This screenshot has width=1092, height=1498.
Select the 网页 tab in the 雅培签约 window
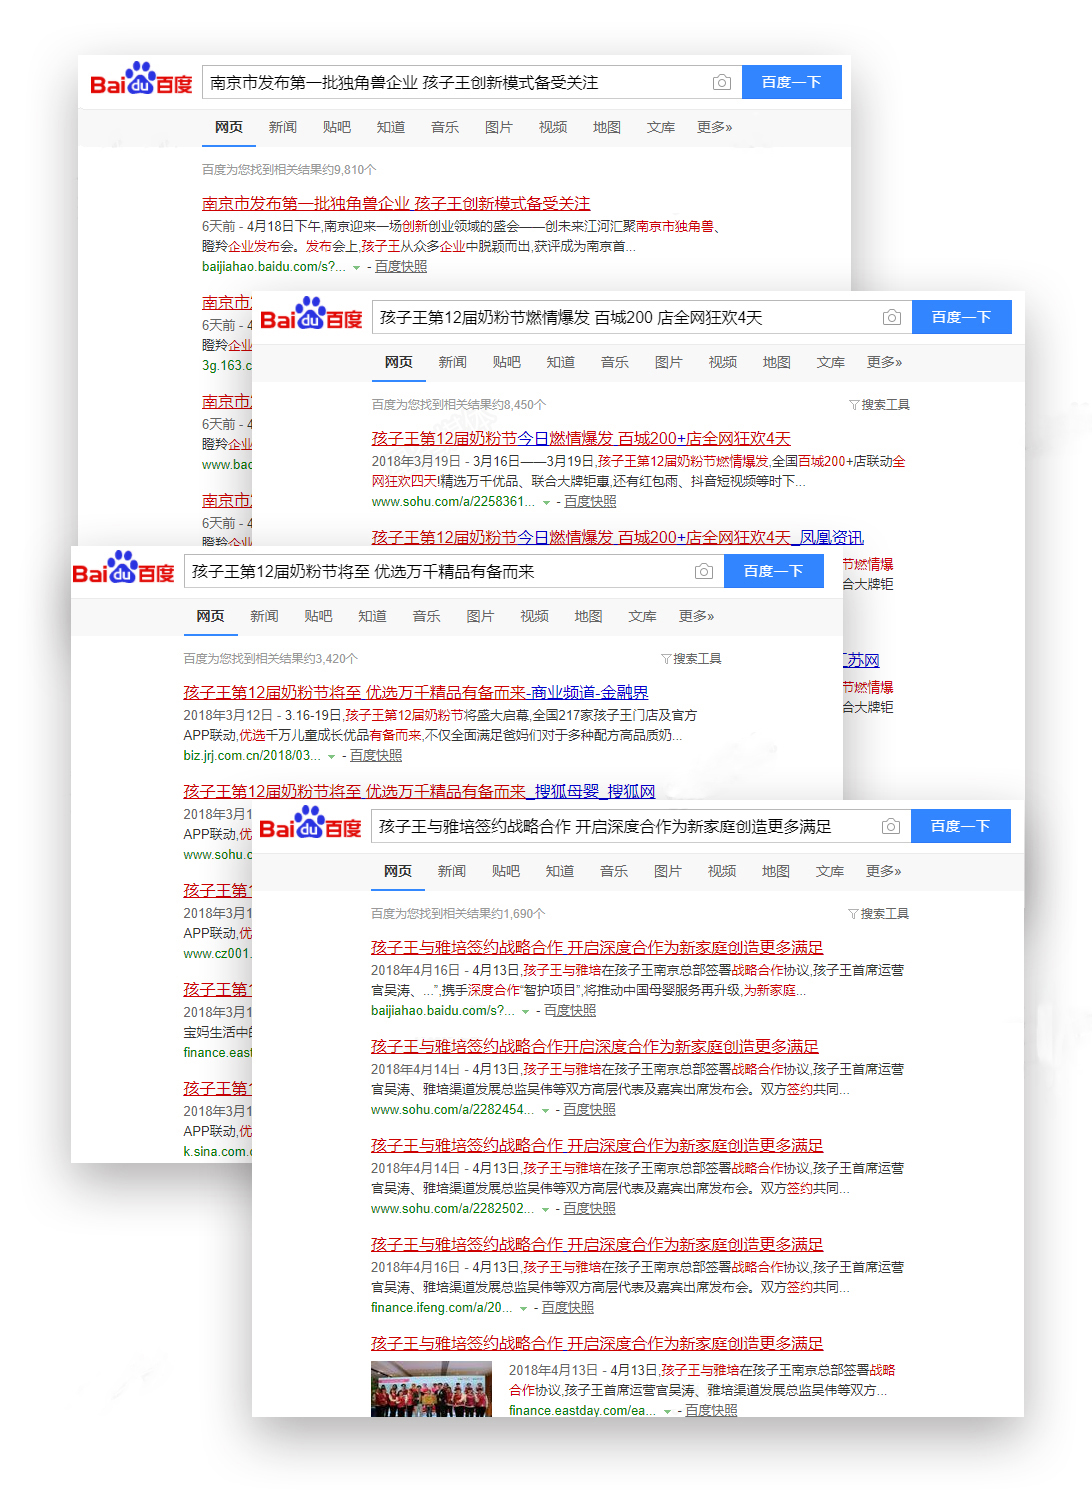(x=398, y=872)
